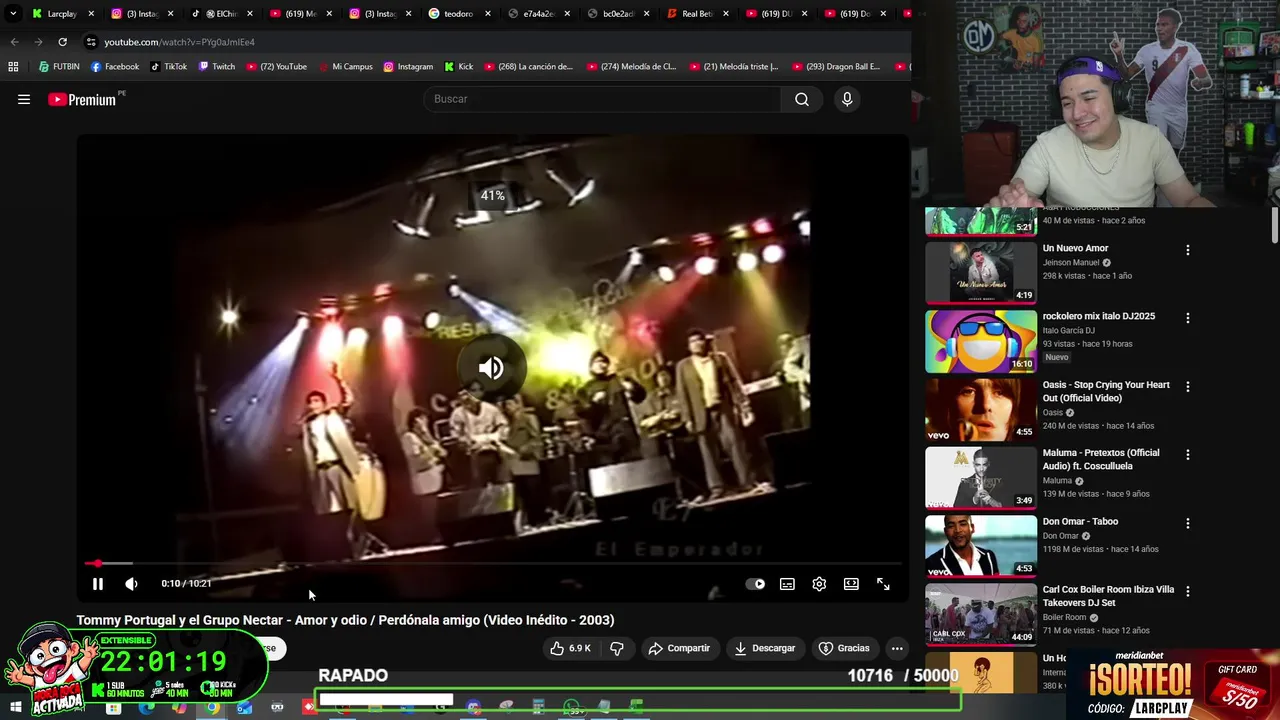Reload the page
This screenshot has height=720, width=1280.
tap(62, 42)
